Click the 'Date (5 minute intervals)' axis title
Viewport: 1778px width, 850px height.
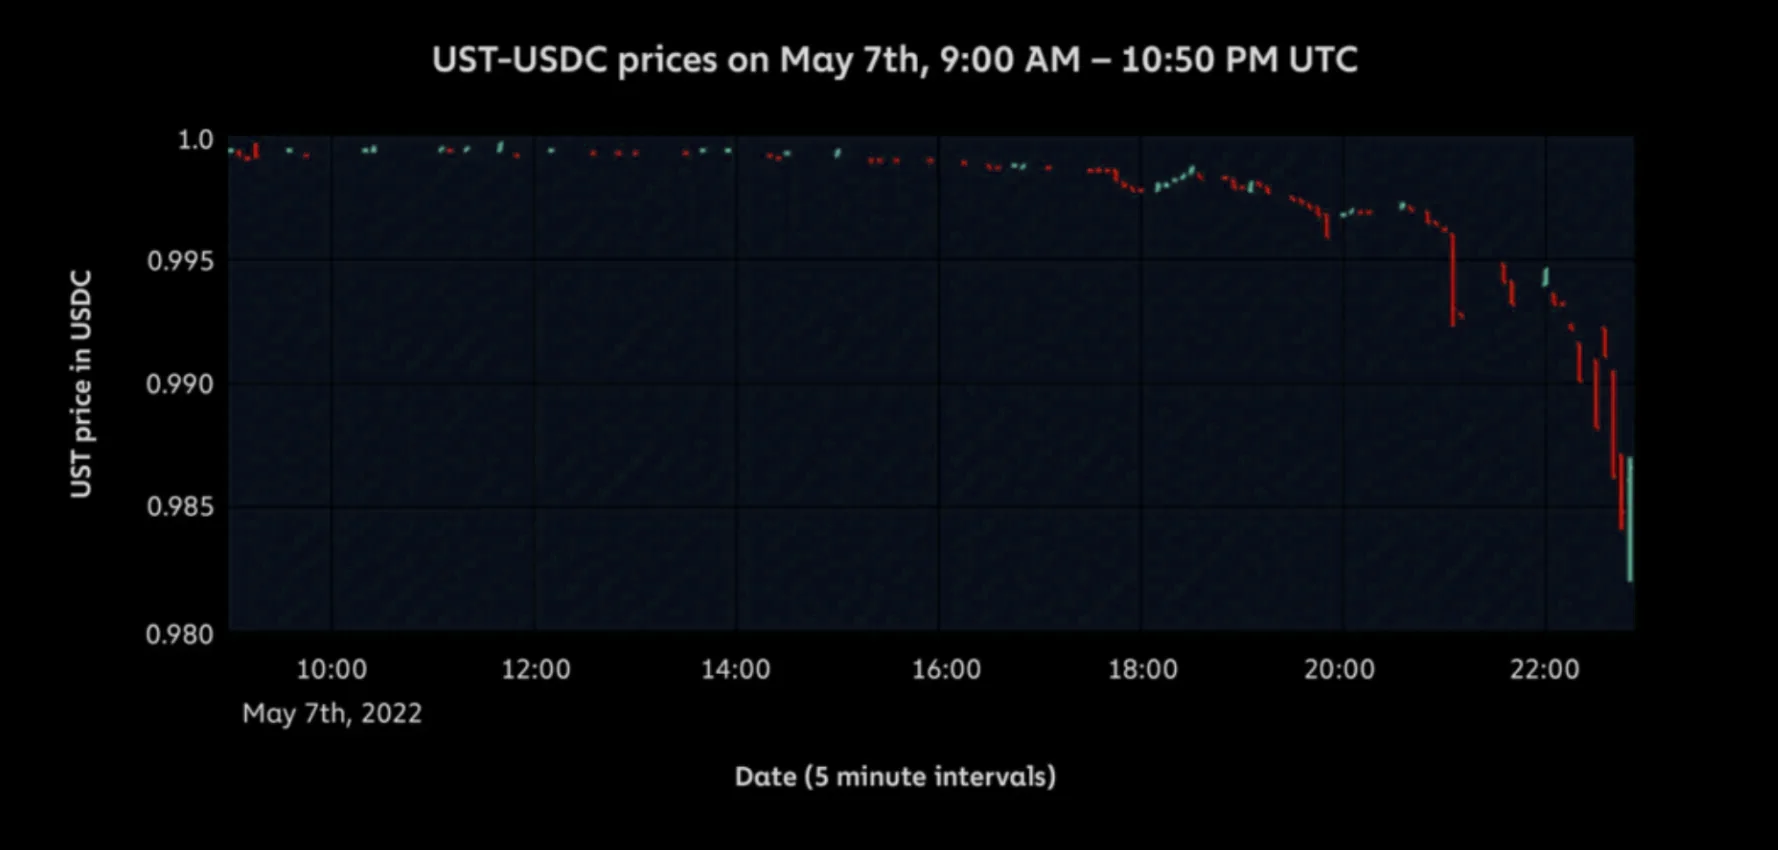tap(895, 777)
